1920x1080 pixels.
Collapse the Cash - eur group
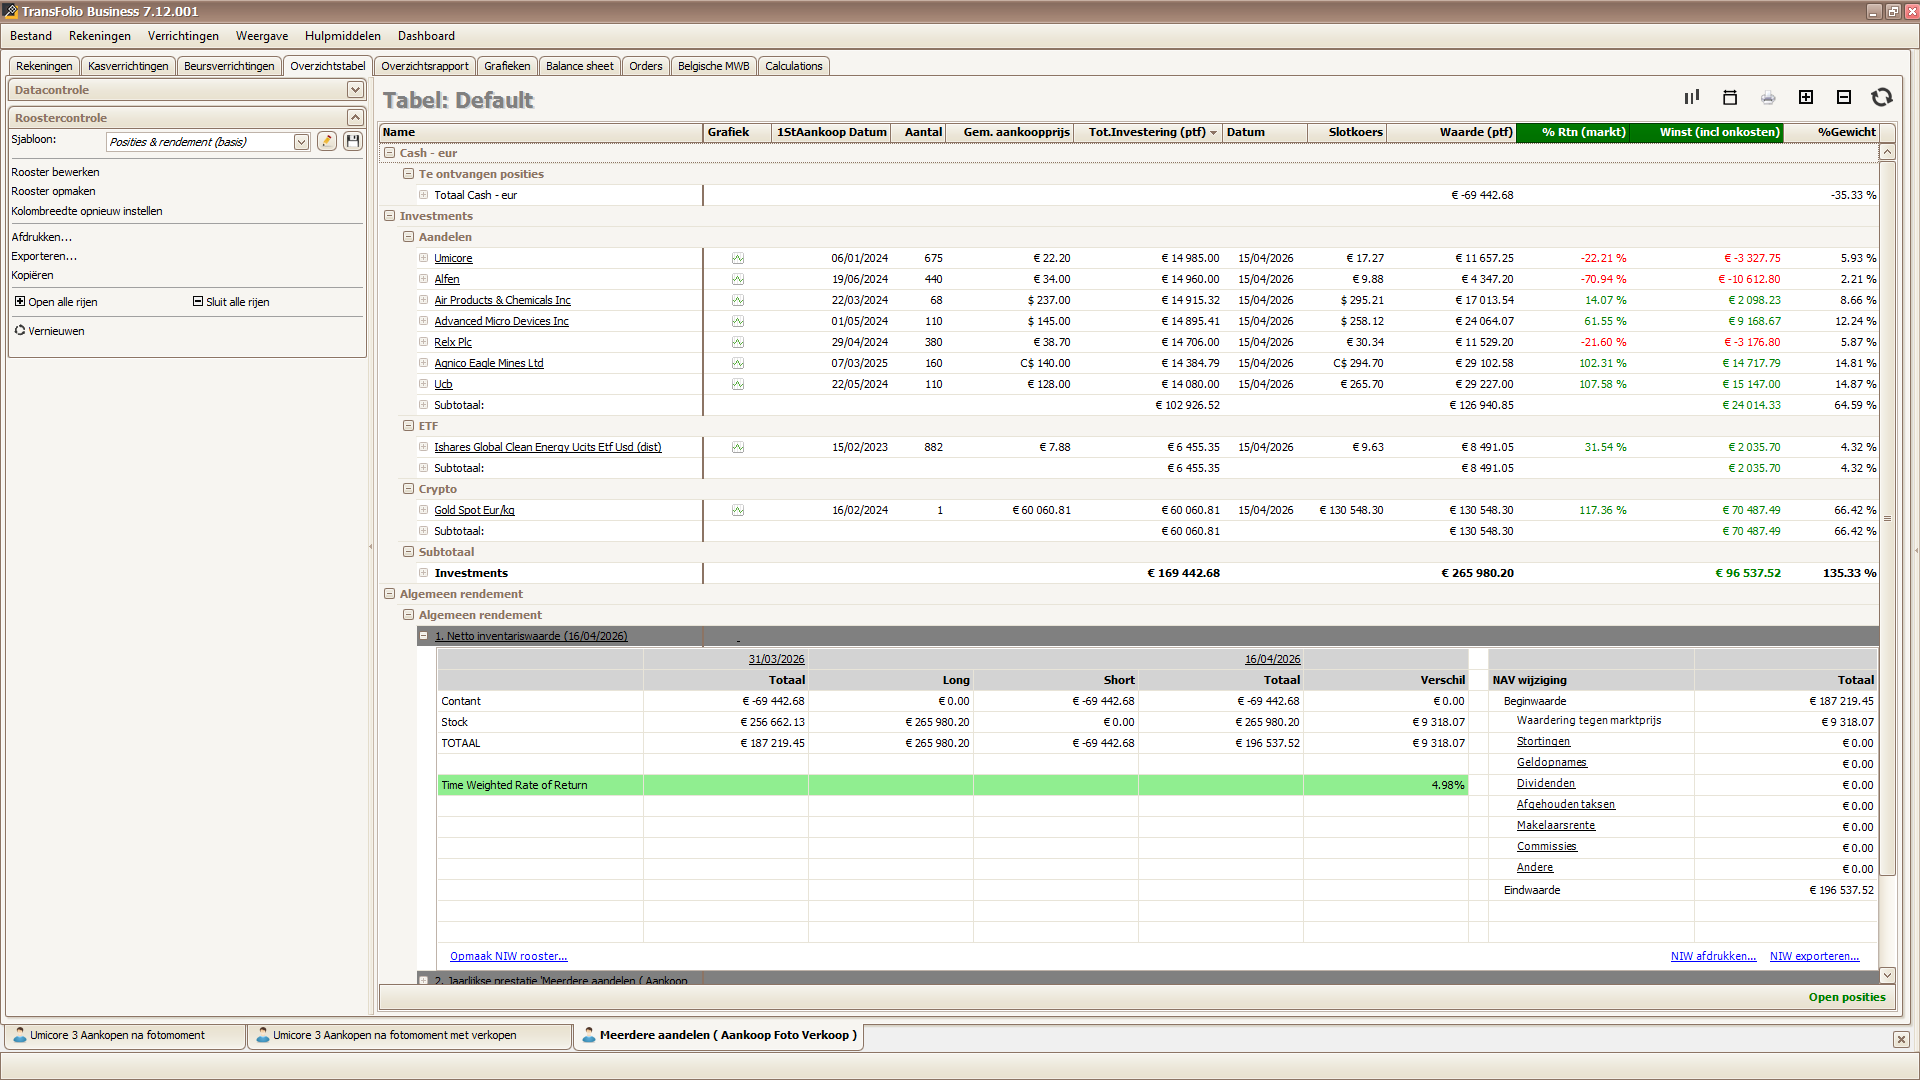click(390, 153)
